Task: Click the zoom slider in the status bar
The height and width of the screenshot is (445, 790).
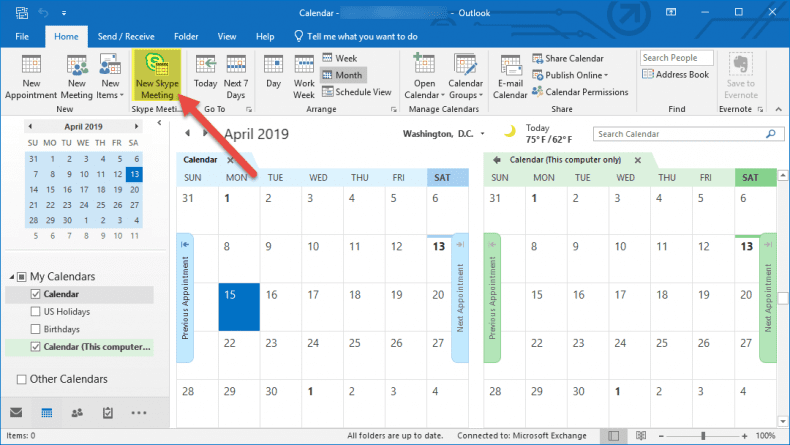Action: (701, 436)
